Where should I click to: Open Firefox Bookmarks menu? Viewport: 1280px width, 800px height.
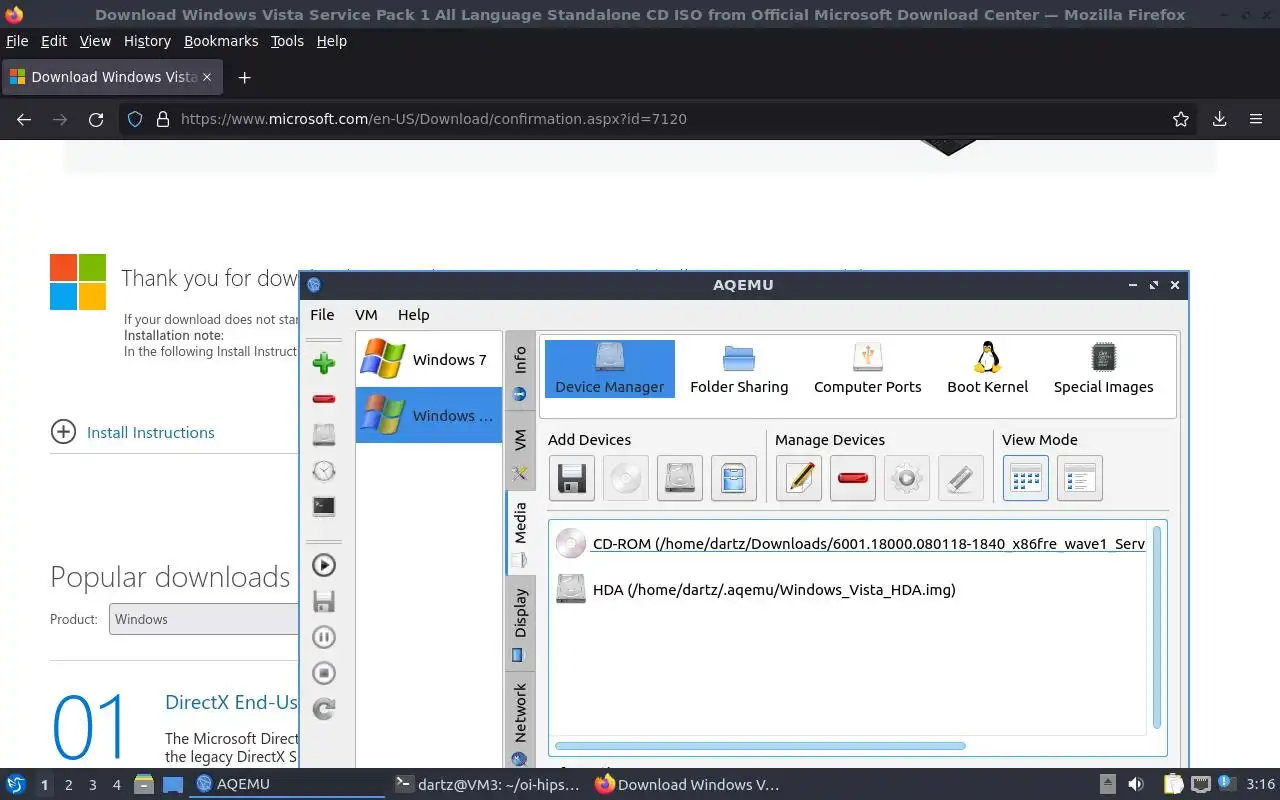coord(221,41)
